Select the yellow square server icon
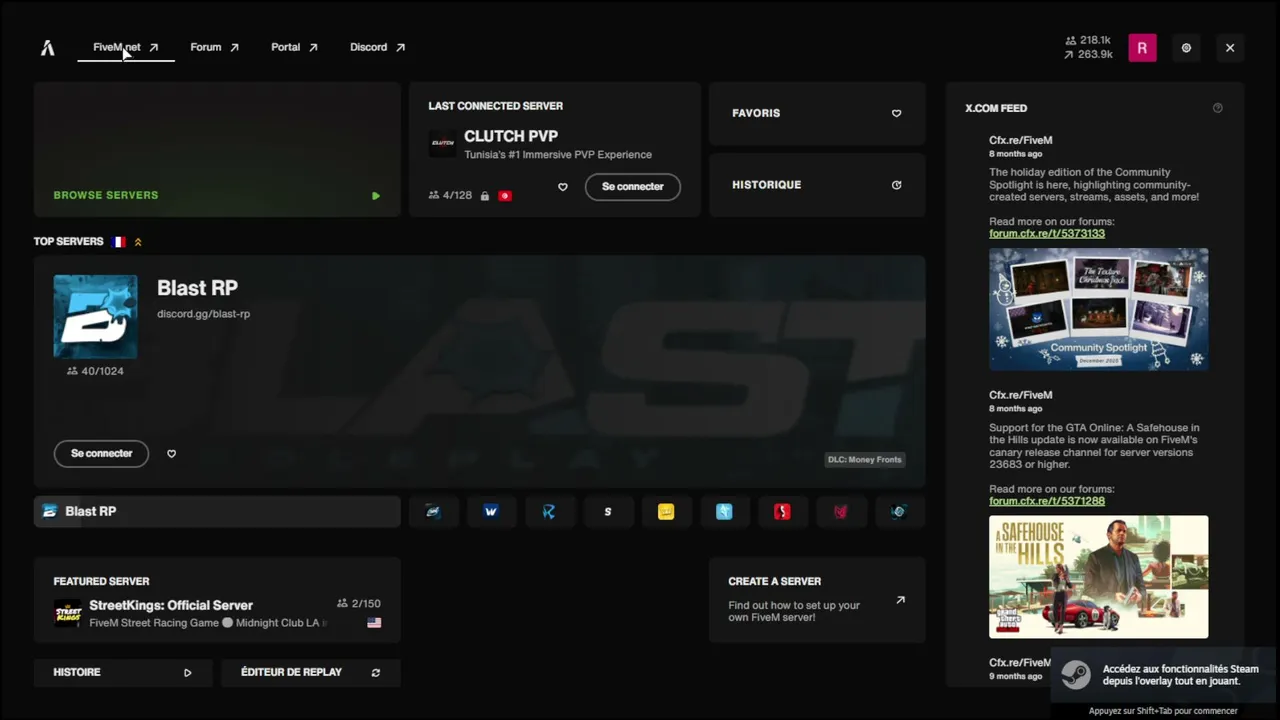Viewport: 1280px width, 720px height. coord(666,511)
